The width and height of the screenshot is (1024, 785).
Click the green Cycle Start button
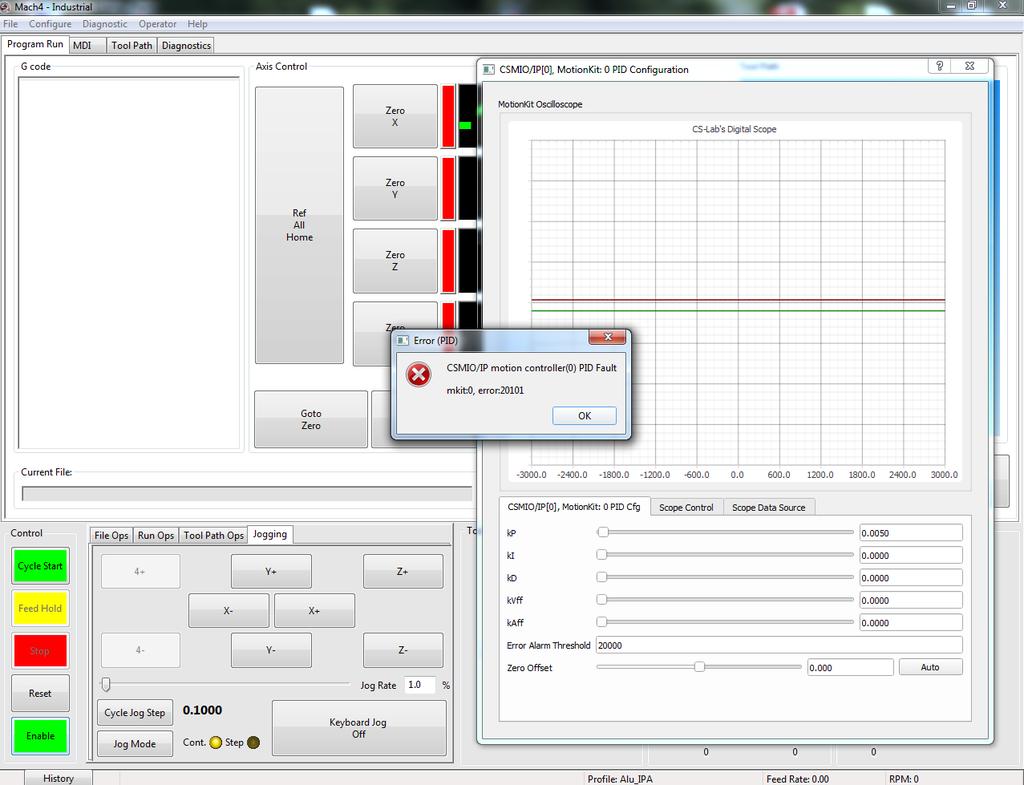point(40,566)
